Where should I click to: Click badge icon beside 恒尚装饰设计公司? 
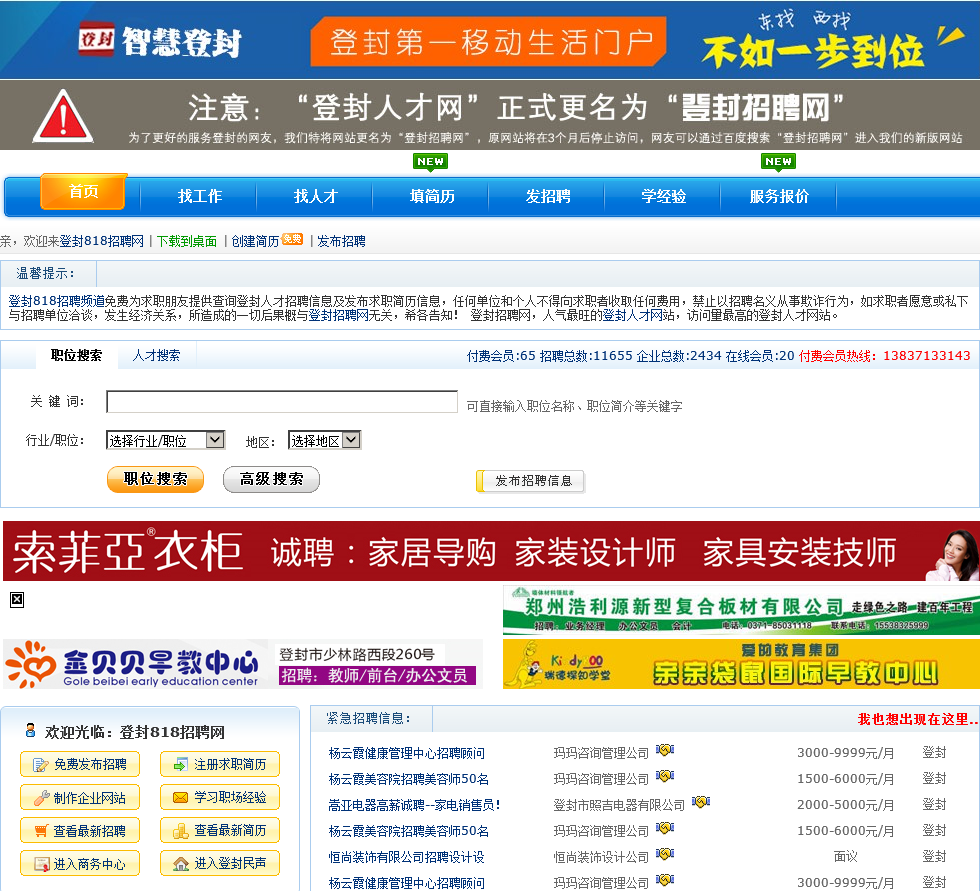click(665, 854)
